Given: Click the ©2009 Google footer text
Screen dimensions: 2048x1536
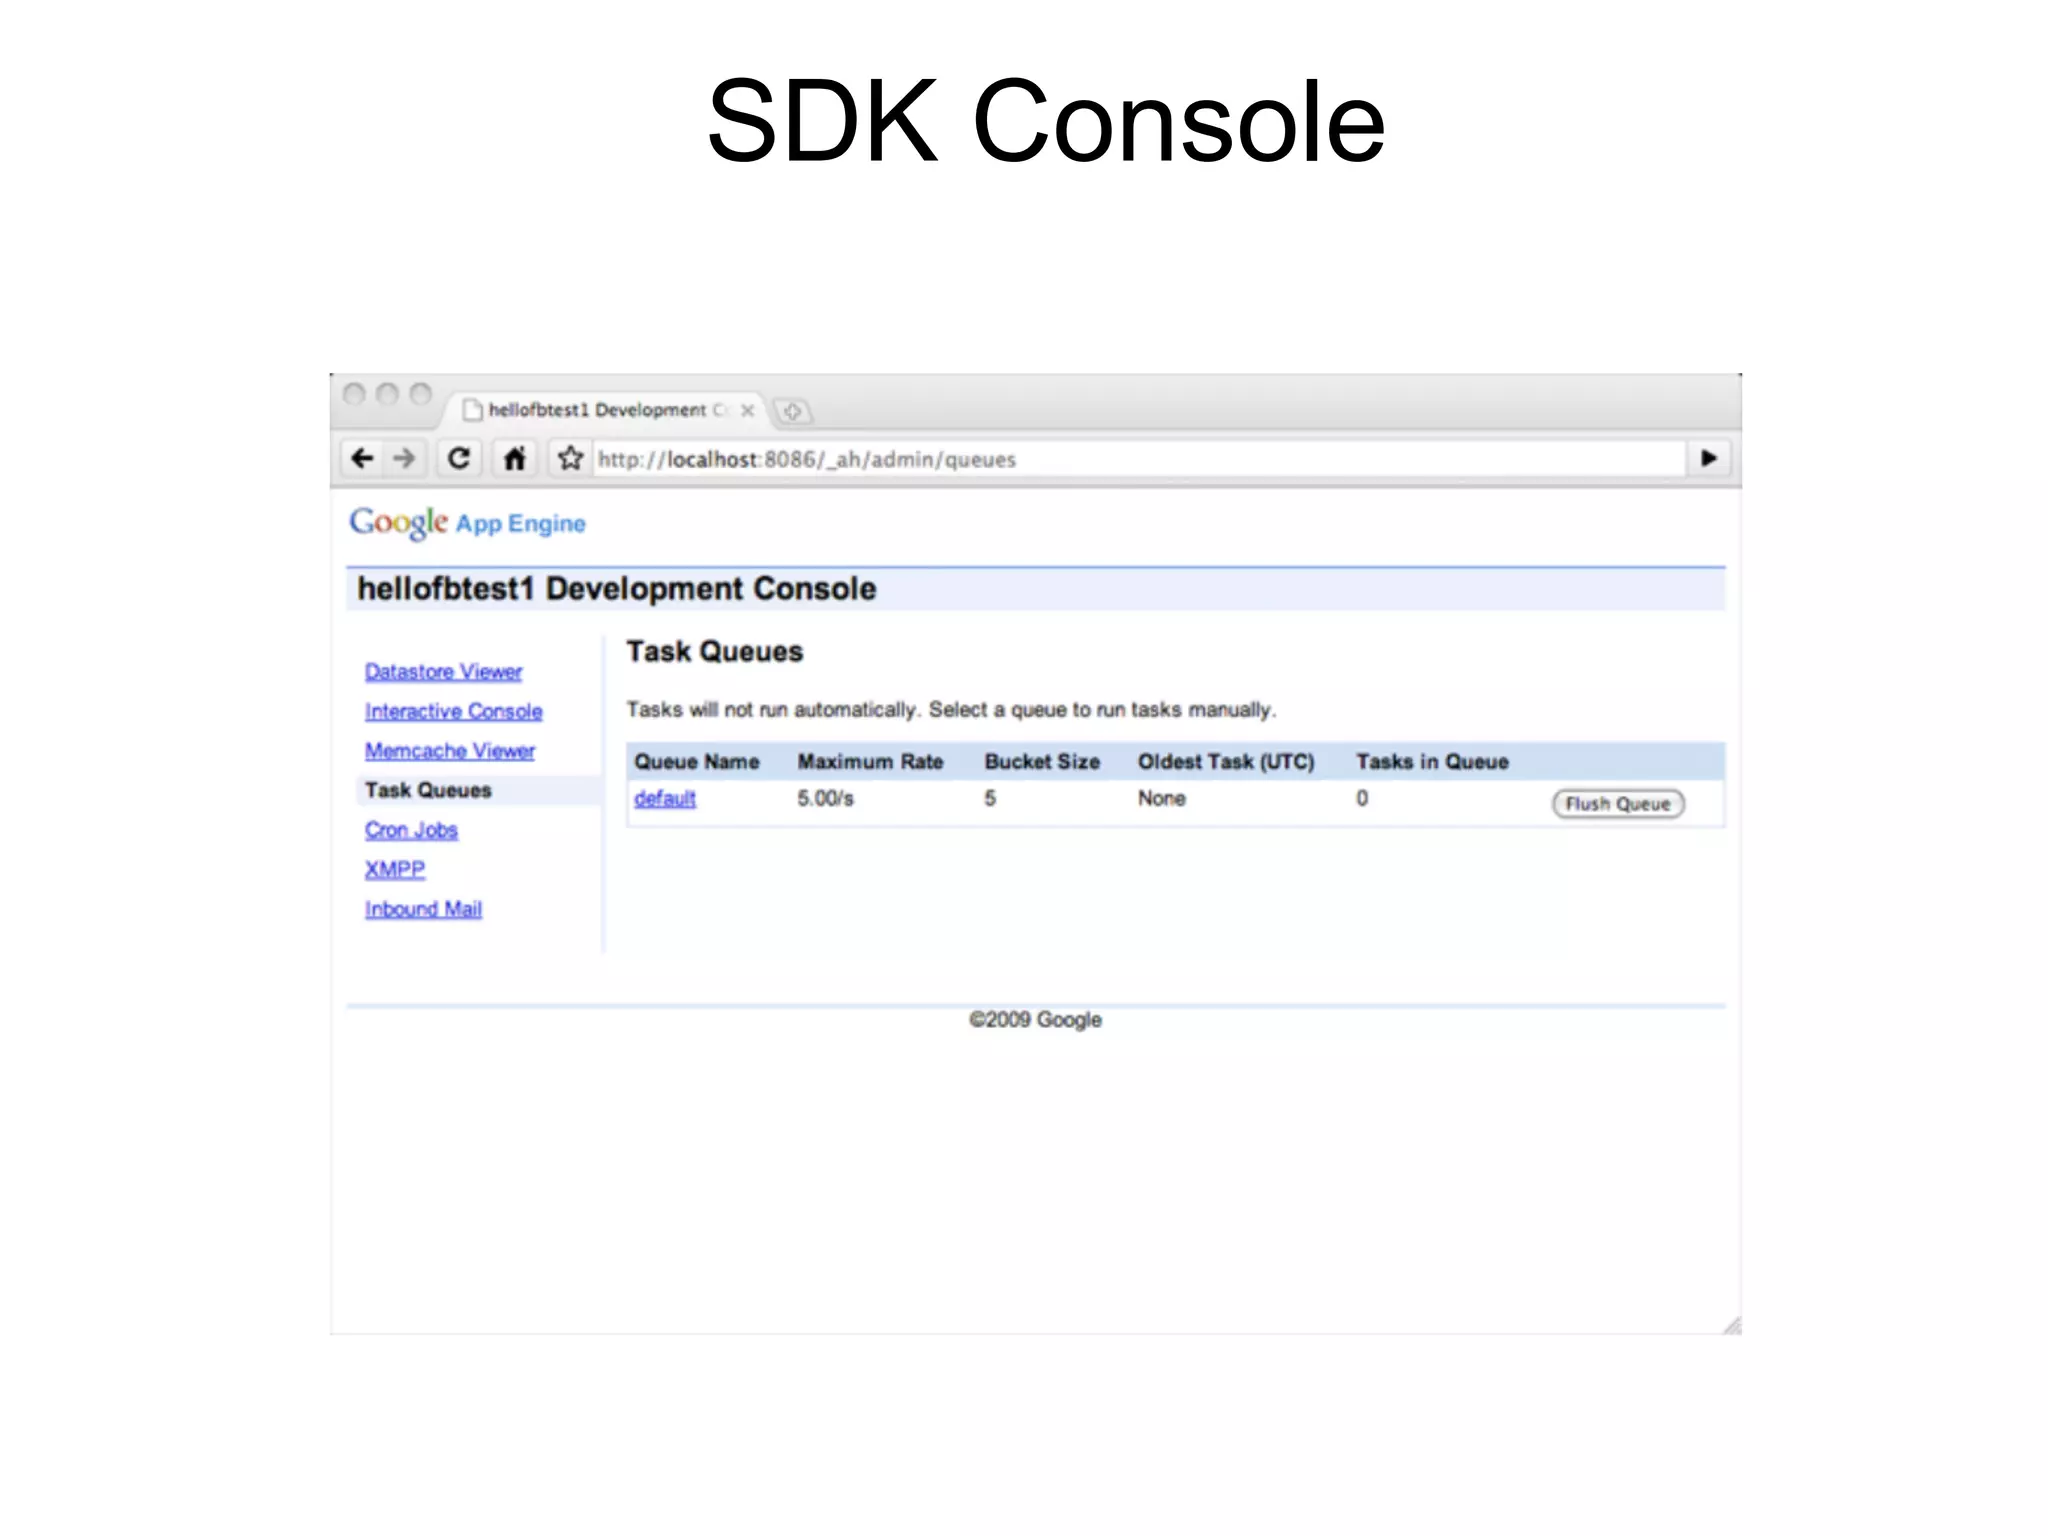Looking at the screenshot, I should [1035, 1020].
